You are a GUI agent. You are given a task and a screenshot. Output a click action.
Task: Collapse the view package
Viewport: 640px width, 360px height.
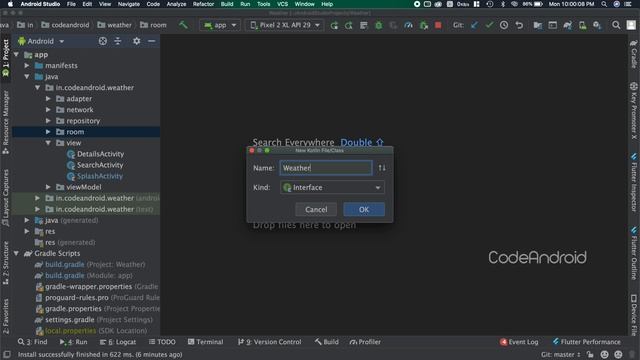tap(48, 143)
